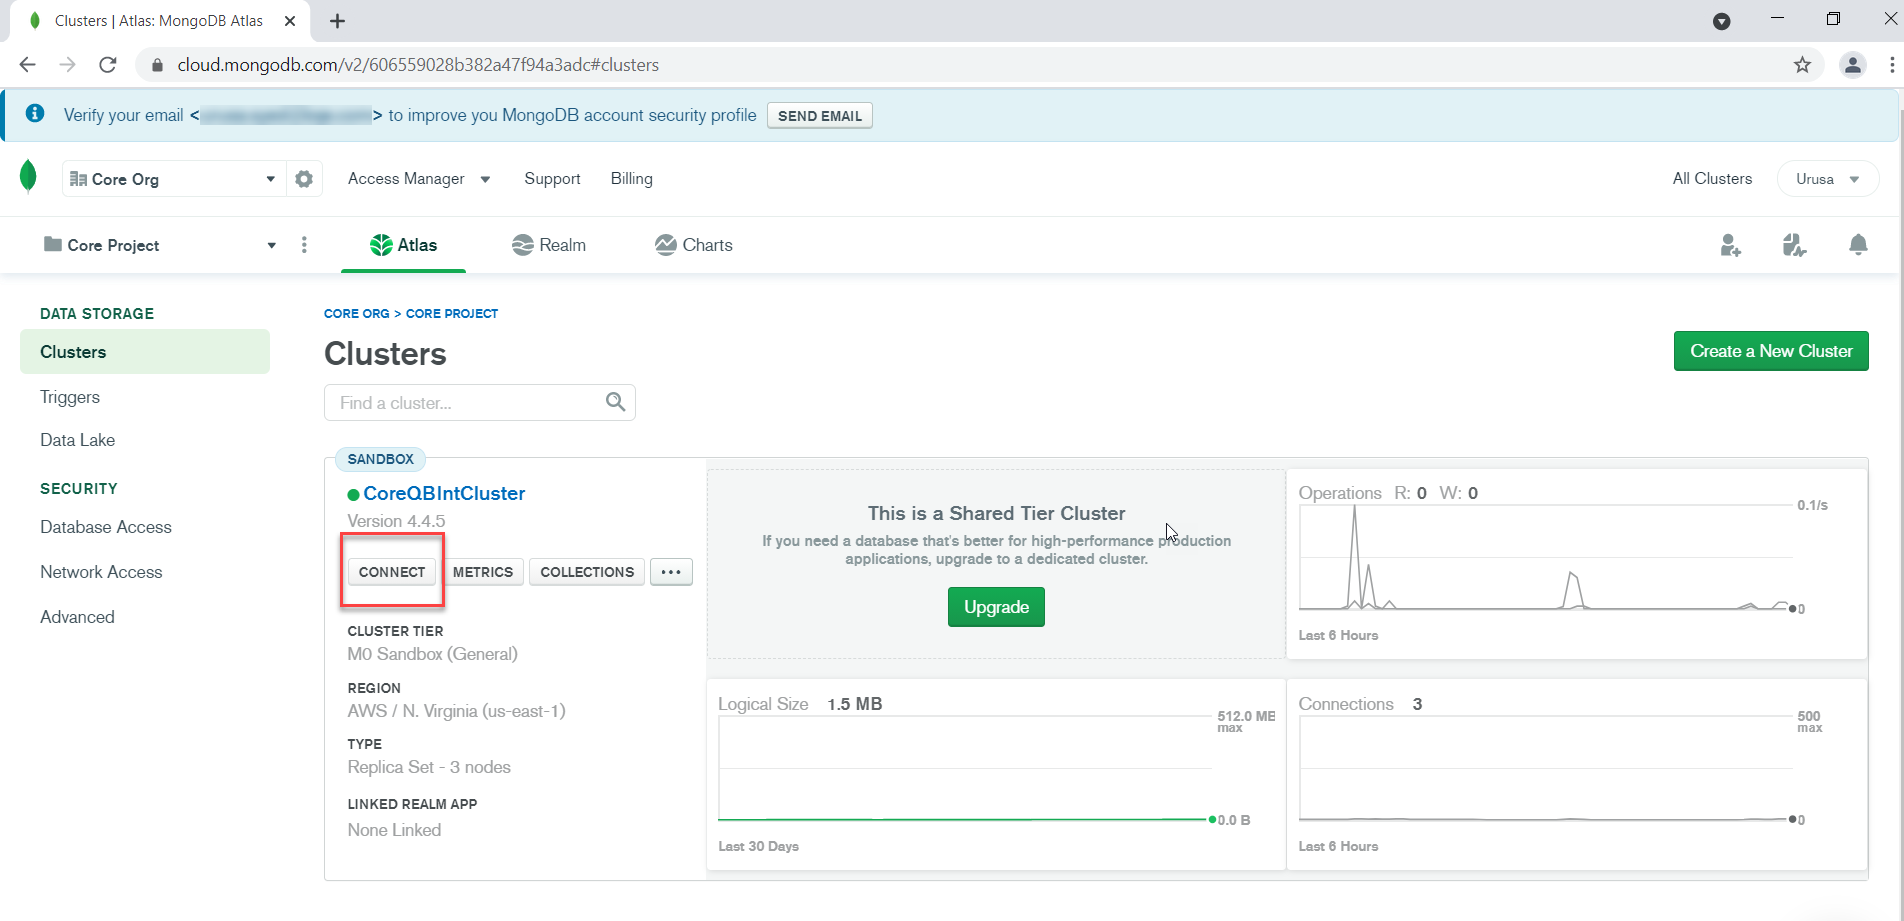Open the Charts service
The width and height of the screenshot is (1904, 921).
pos(693,245)
